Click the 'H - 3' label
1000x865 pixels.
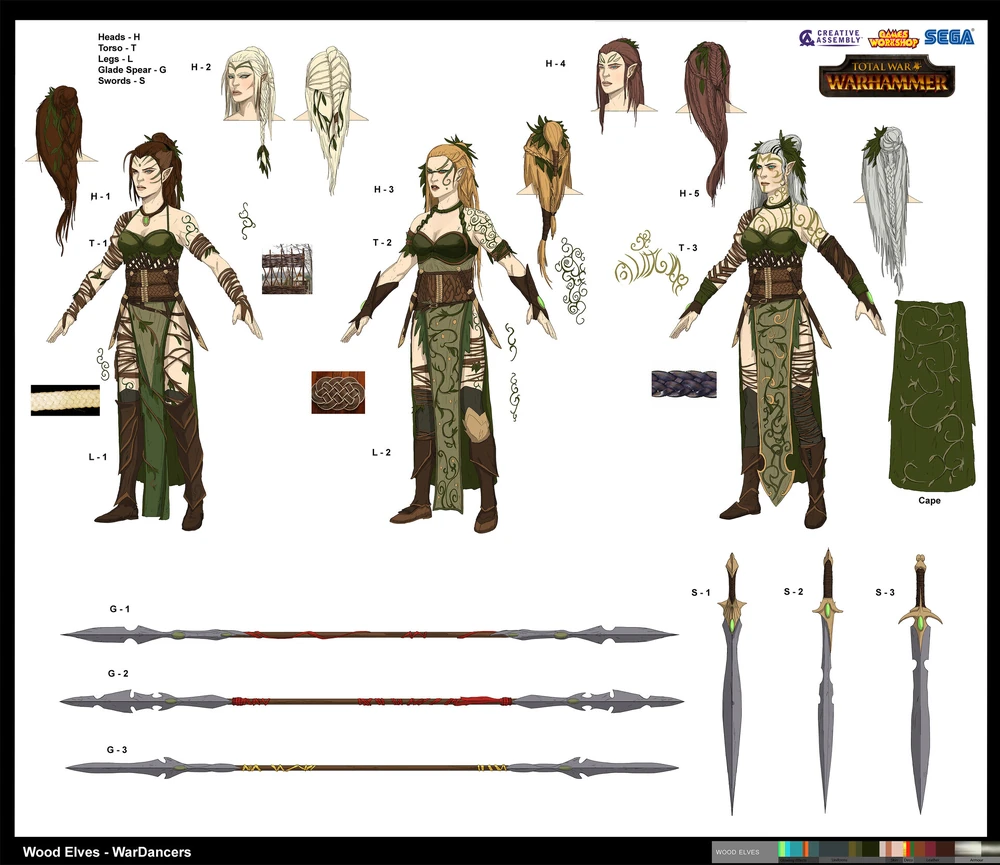[x=384, y=189]
